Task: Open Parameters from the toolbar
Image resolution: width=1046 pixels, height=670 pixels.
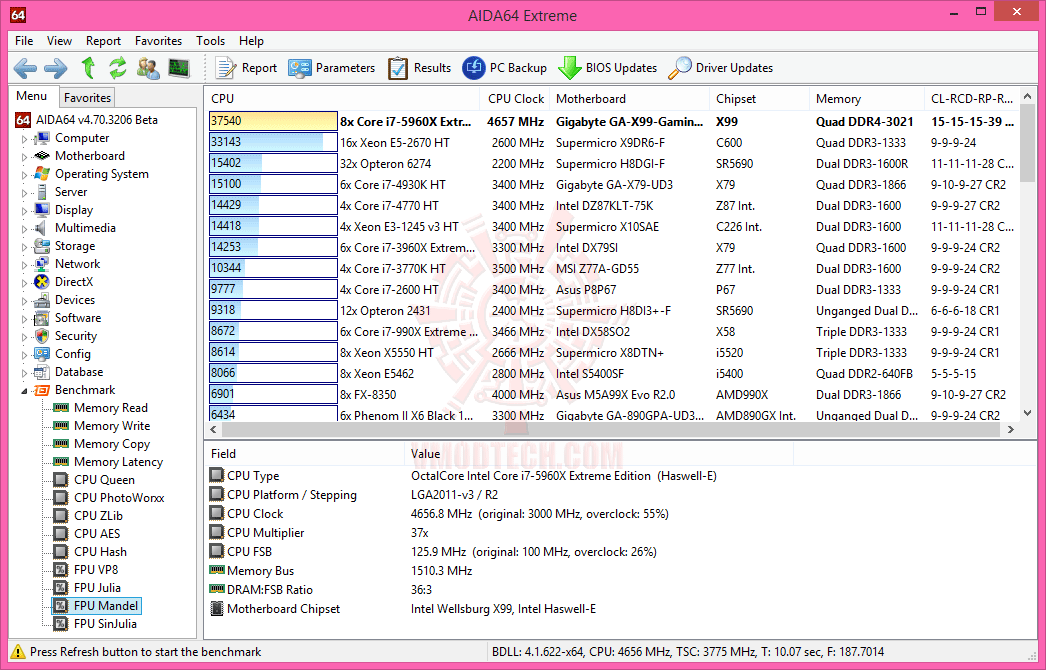Action: [x=332, y=68]
